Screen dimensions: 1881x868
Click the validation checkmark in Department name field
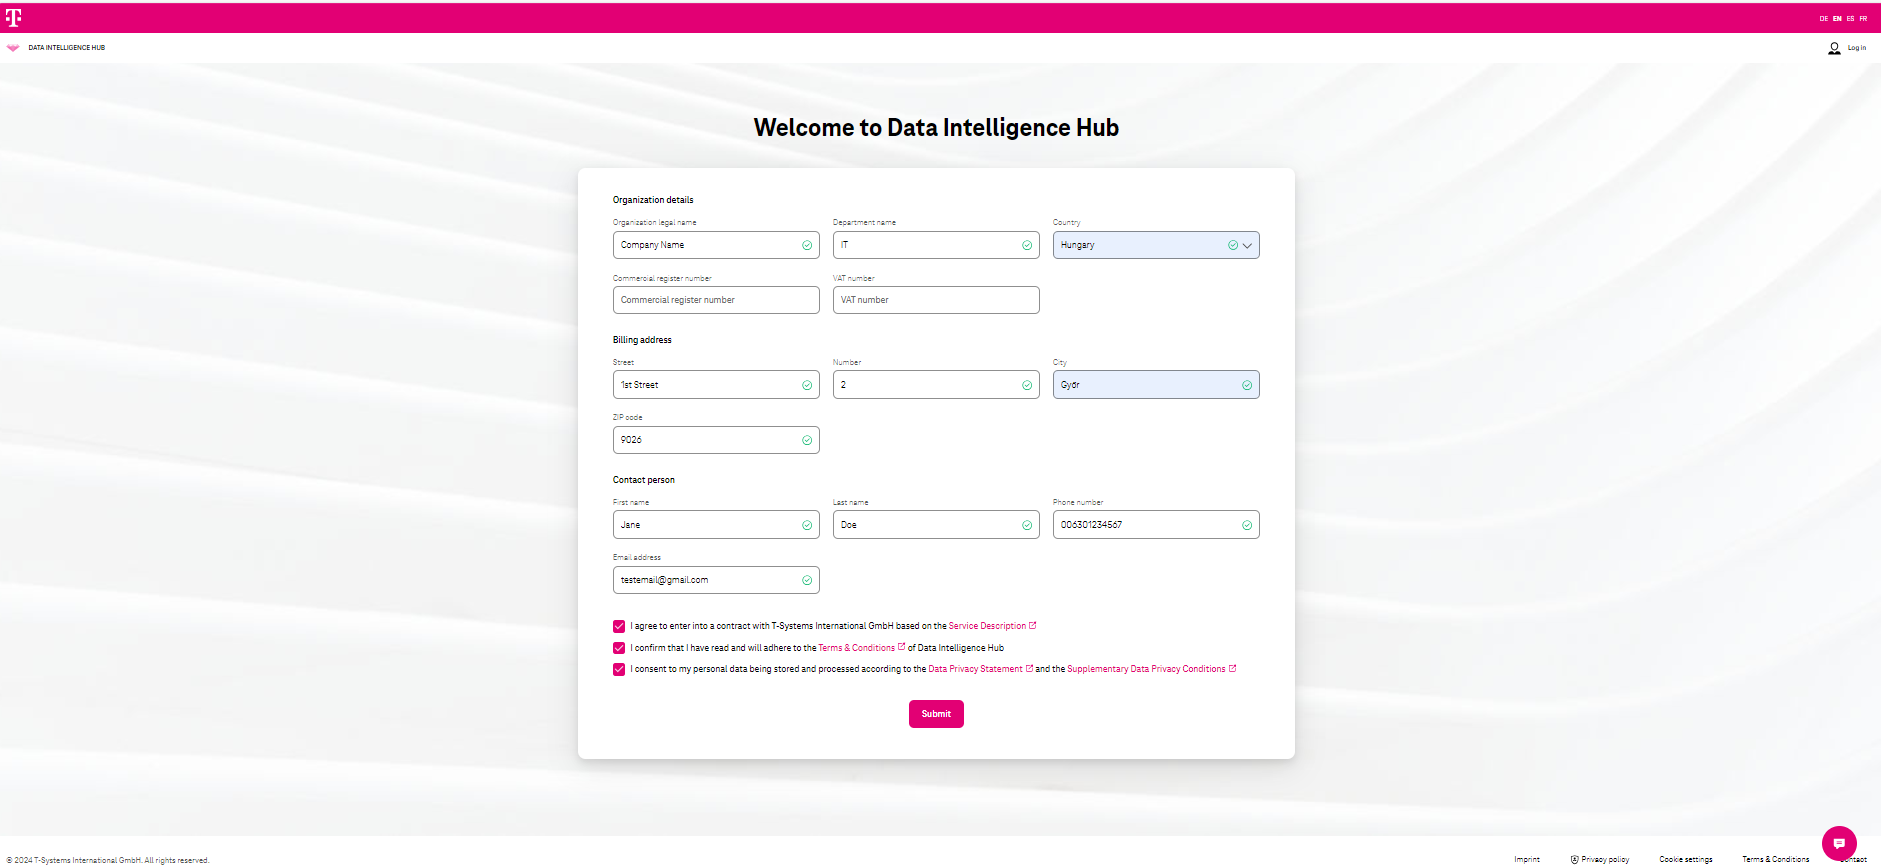(1027, 245)
